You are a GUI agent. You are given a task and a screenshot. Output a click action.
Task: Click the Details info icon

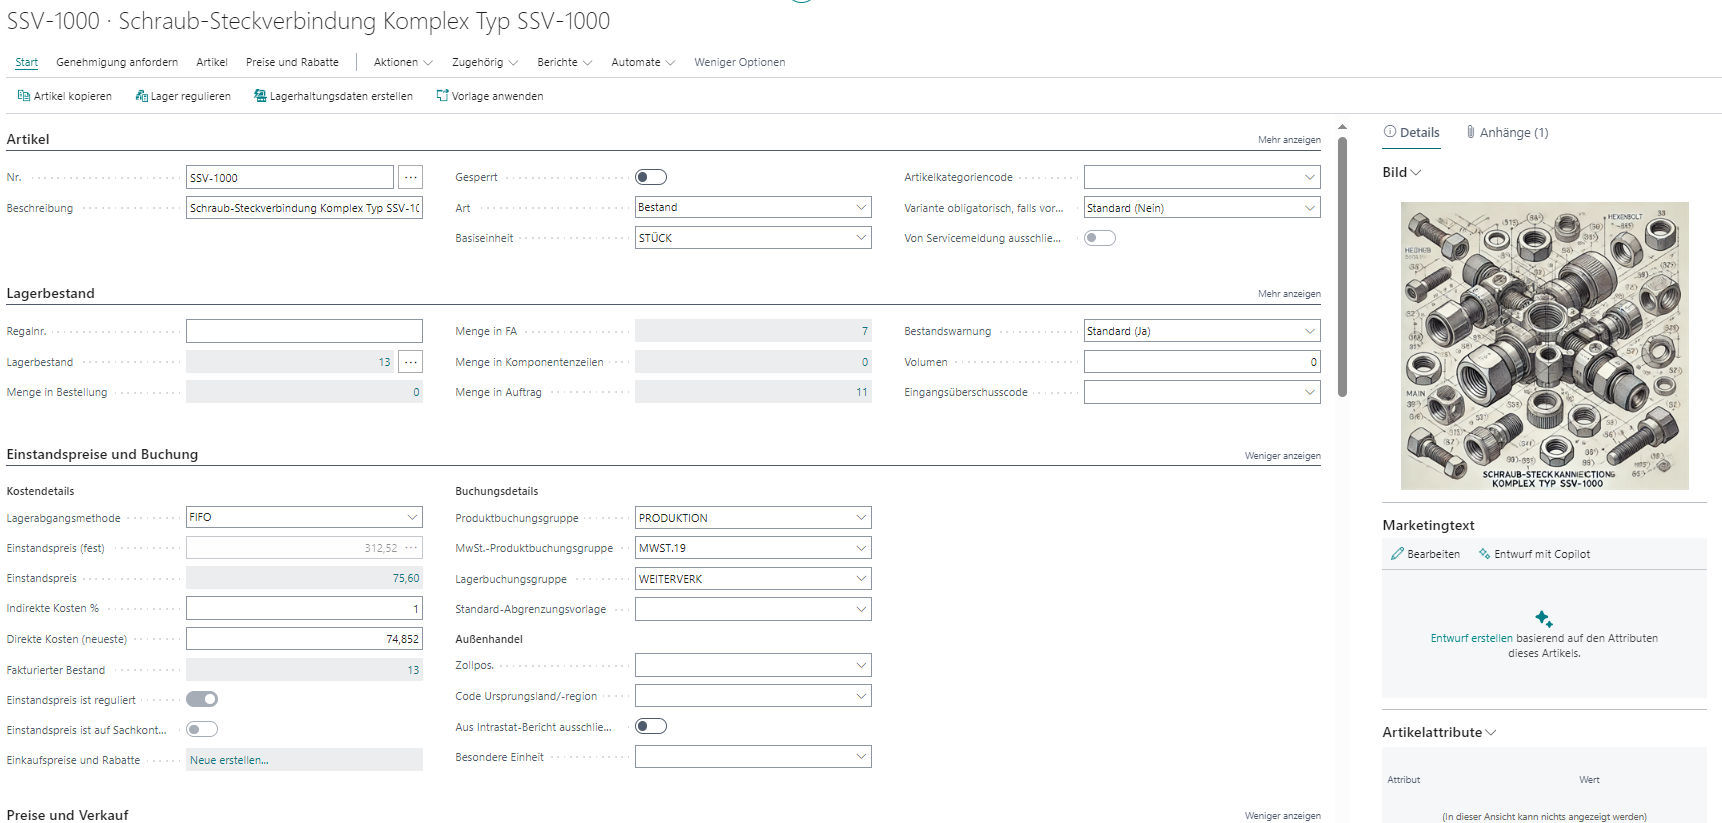pos(1390,132)
